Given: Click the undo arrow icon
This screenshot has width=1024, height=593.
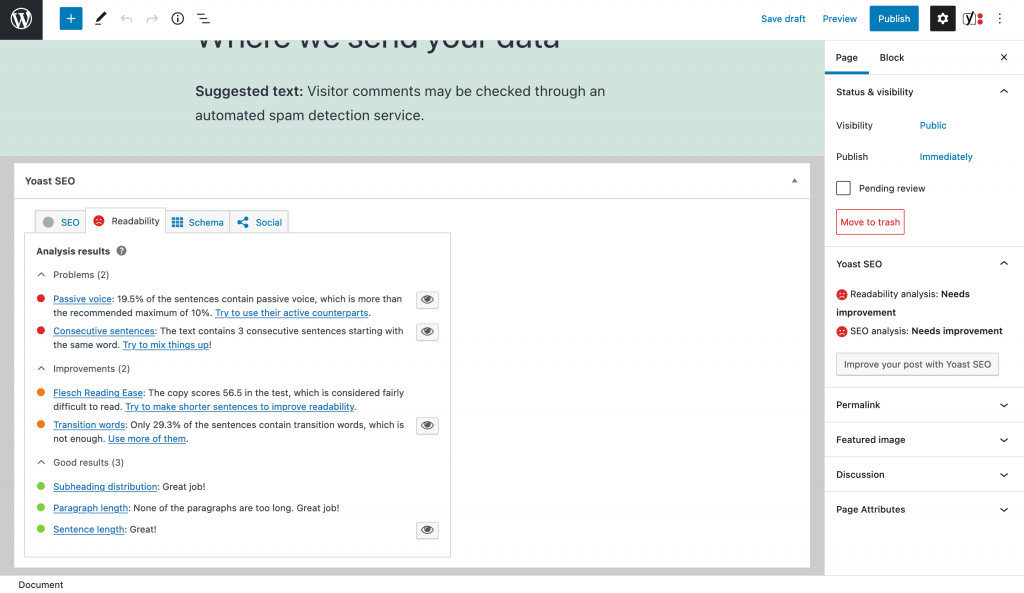Looking at the screenshot, I should (x=126, y=19).
